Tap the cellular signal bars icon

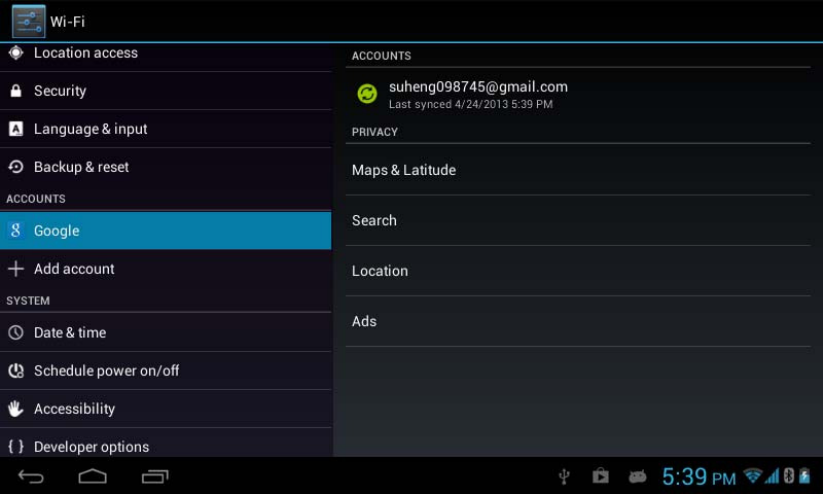point(772,476)
